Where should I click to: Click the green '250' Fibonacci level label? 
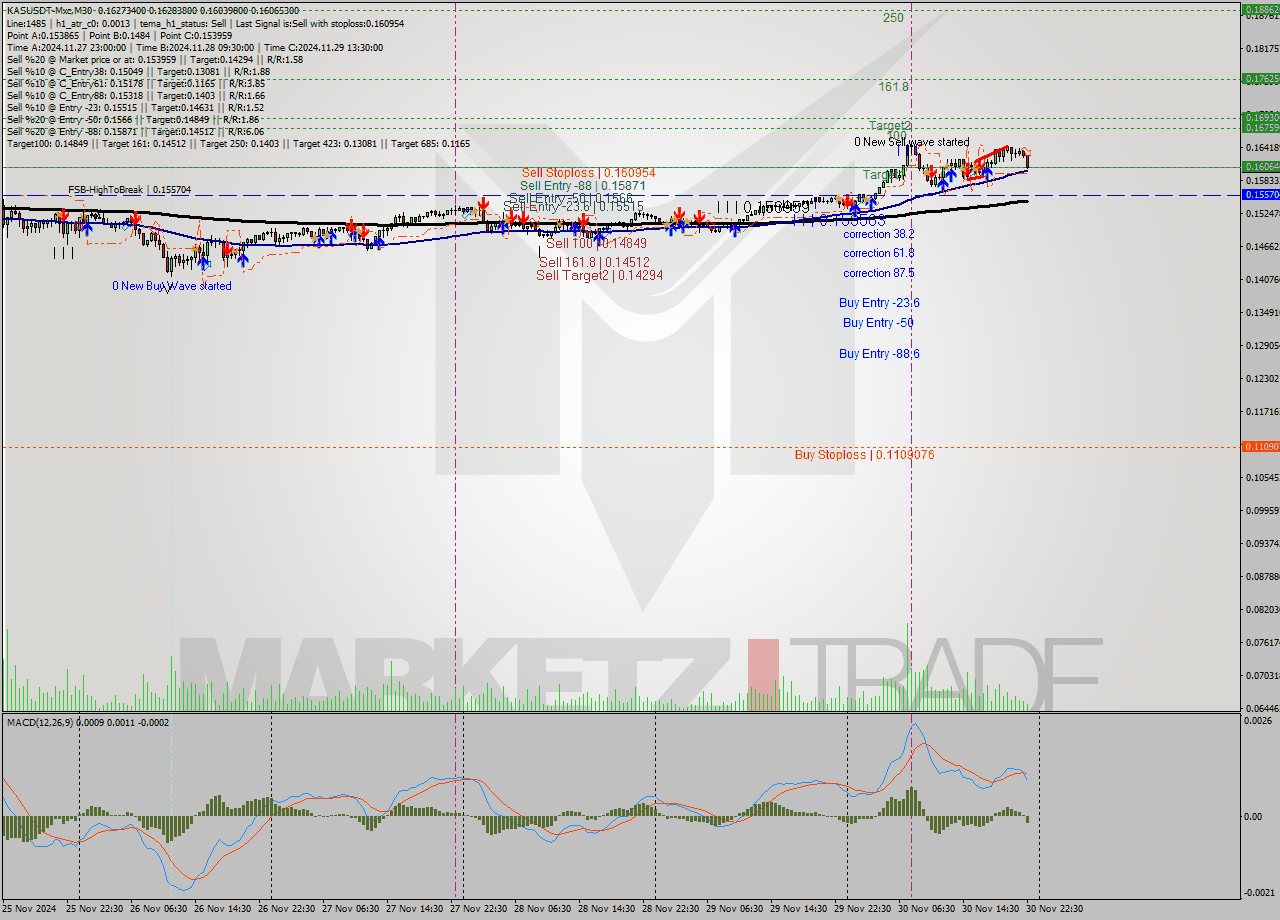click(x=893, y=18)
